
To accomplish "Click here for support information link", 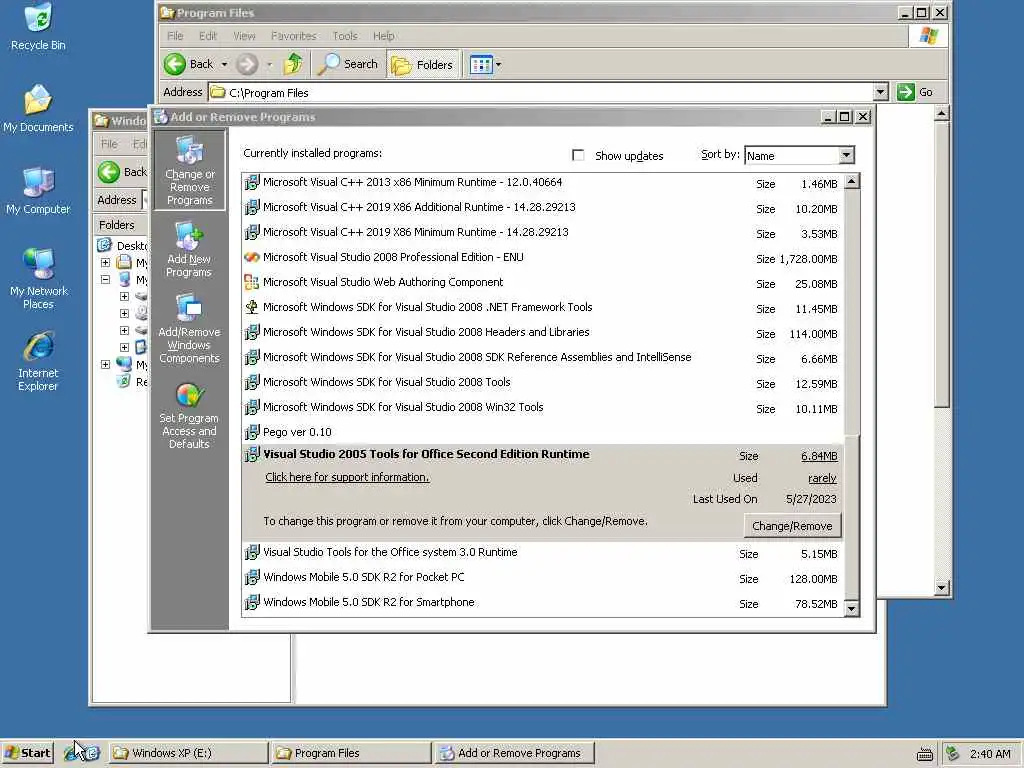I will [347, 477].
